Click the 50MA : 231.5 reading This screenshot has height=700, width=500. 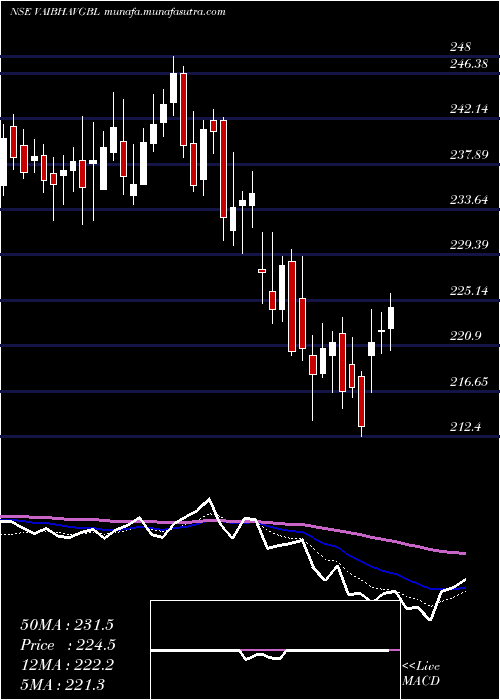68,625
